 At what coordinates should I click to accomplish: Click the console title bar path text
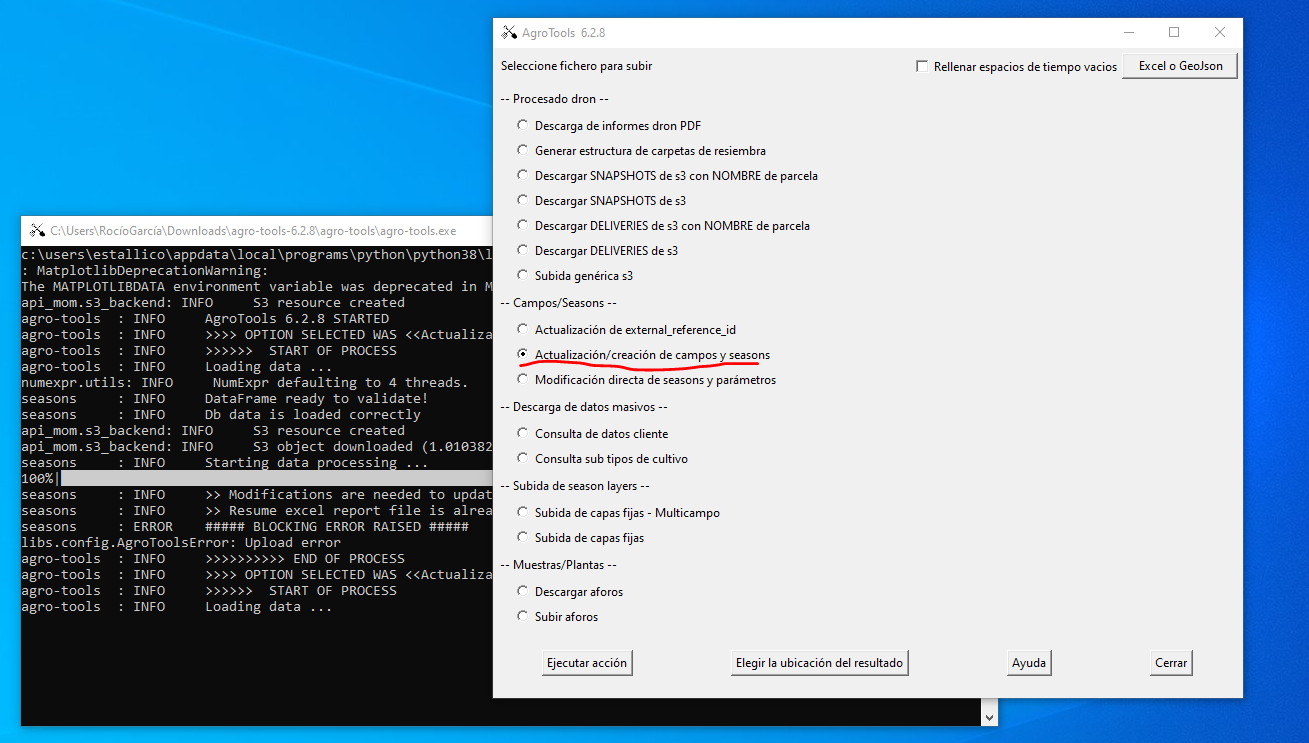pyautogui.click(x=253, y=231)
